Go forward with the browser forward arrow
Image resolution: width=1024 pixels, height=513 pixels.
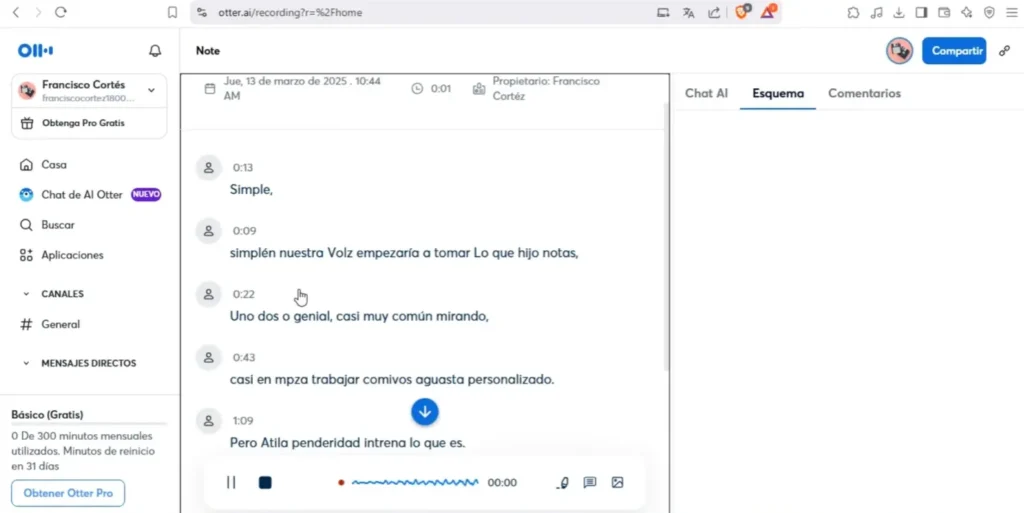(38, 12)
